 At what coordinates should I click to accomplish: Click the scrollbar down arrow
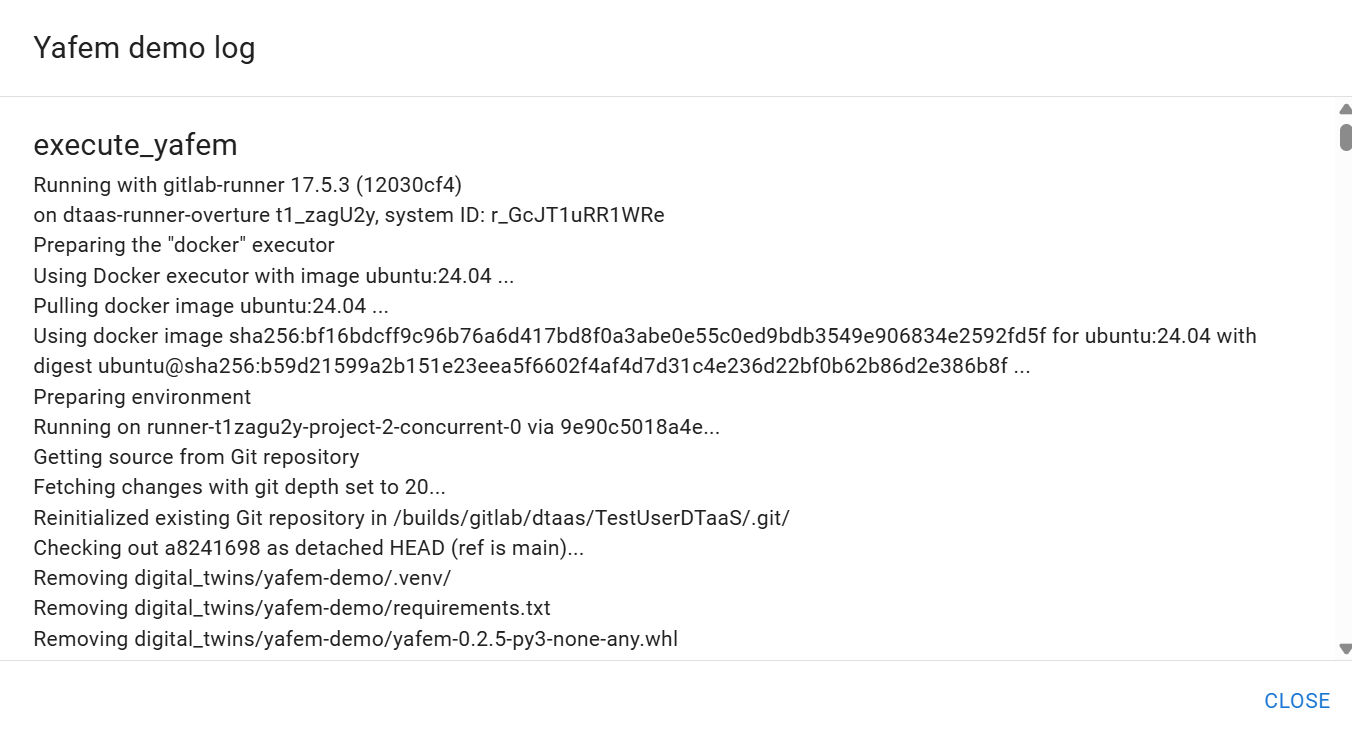click(1343, 645)
